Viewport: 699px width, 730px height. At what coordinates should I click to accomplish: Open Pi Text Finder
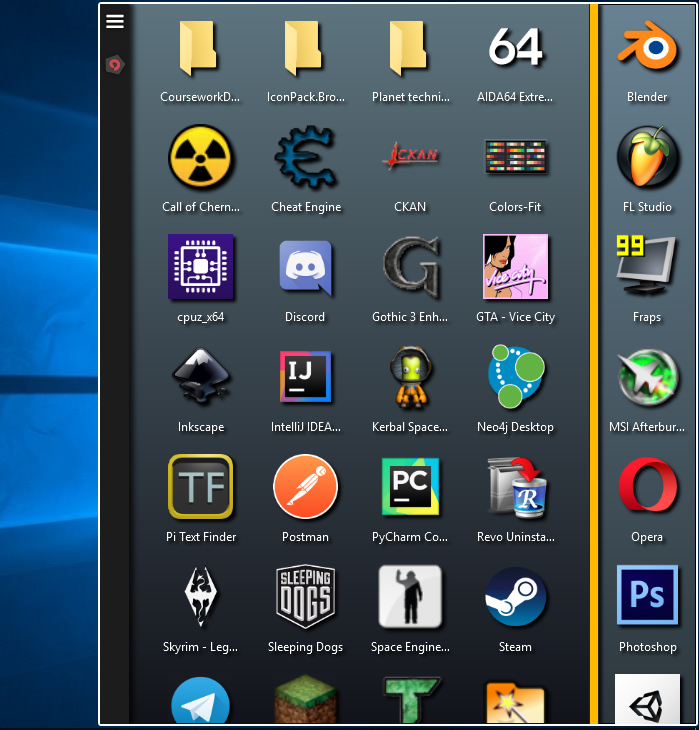200,487
